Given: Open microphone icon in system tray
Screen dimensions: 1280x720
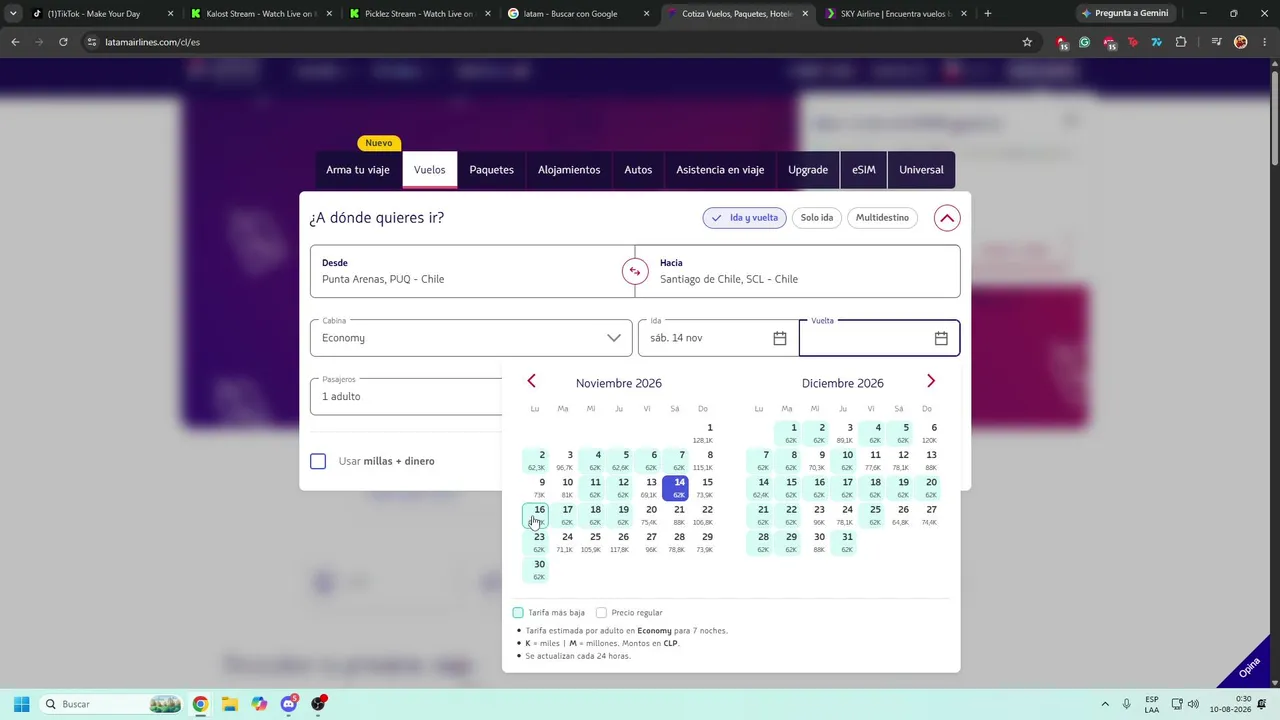Looking at the screenshot, I should (x=1127, y=704).
